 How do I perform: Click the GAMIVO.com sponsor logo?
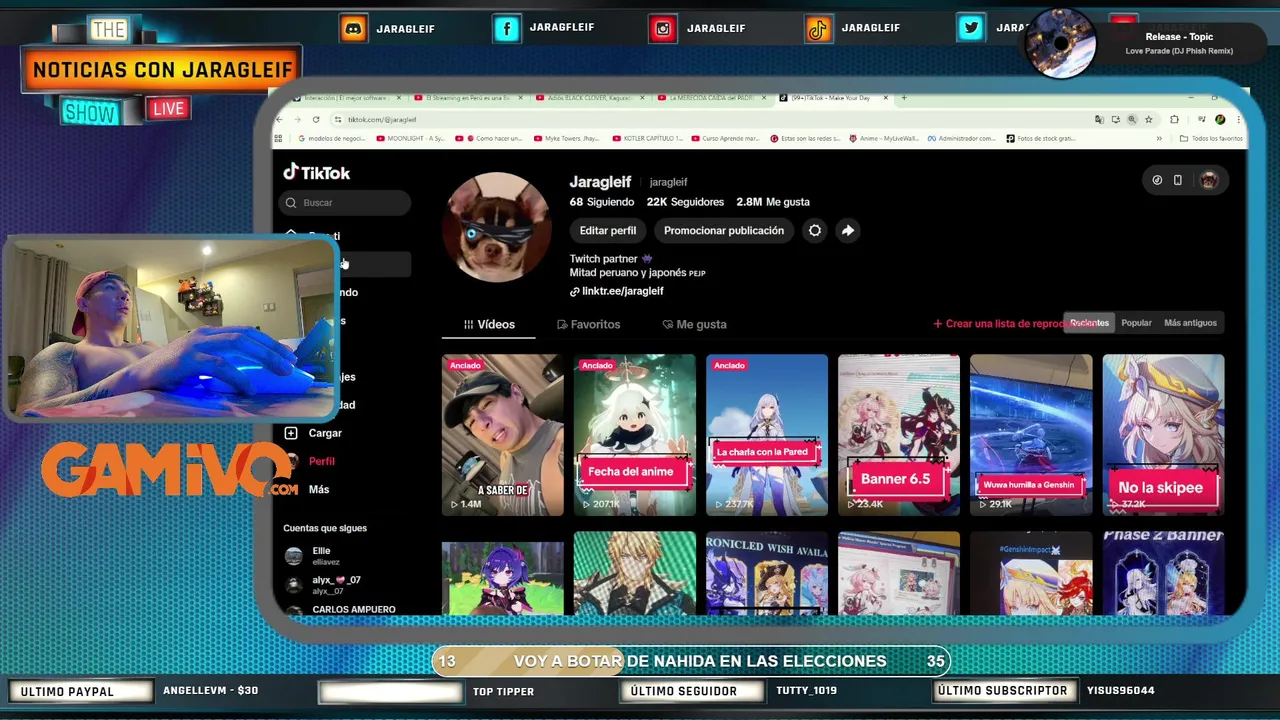(170, 469)
